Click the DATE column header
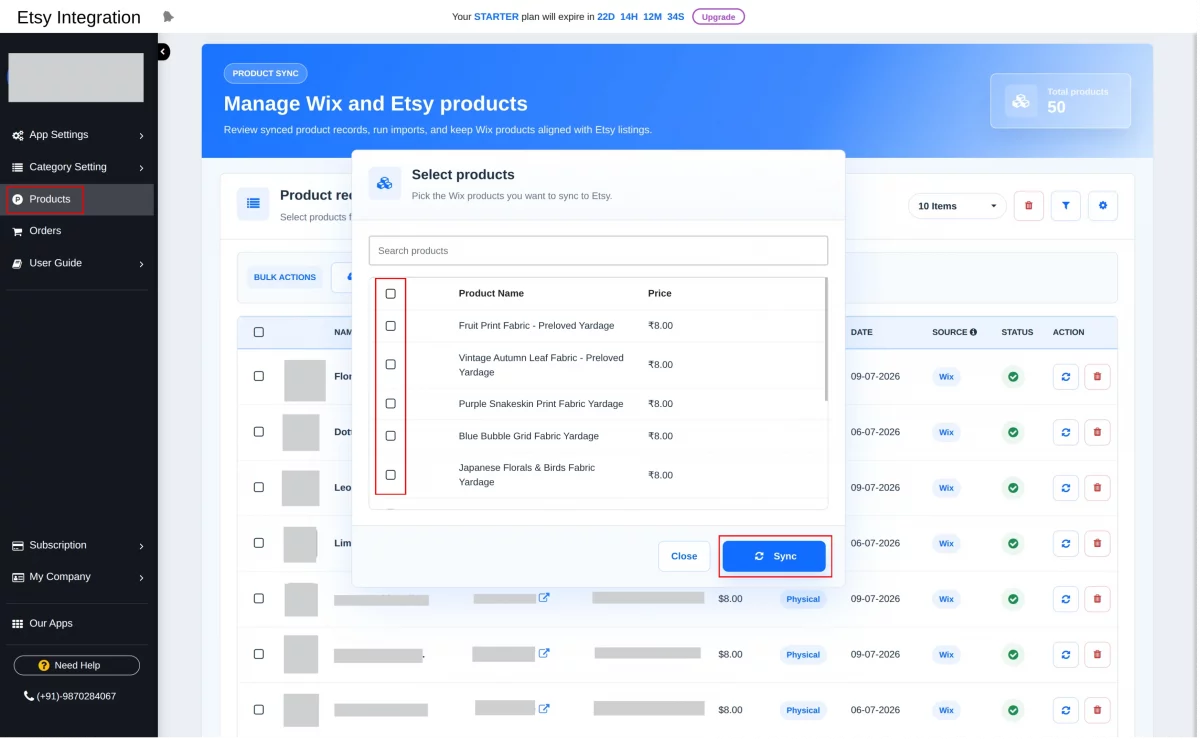Screen dimensions: 1200x739 tap(861, 332)
